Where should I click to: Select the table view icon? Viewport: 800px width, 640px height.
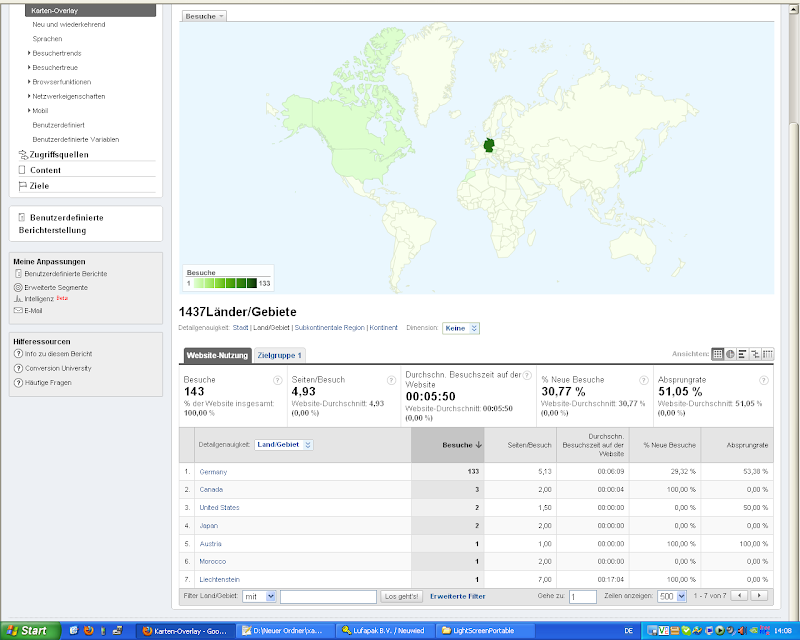pos(718,354)
